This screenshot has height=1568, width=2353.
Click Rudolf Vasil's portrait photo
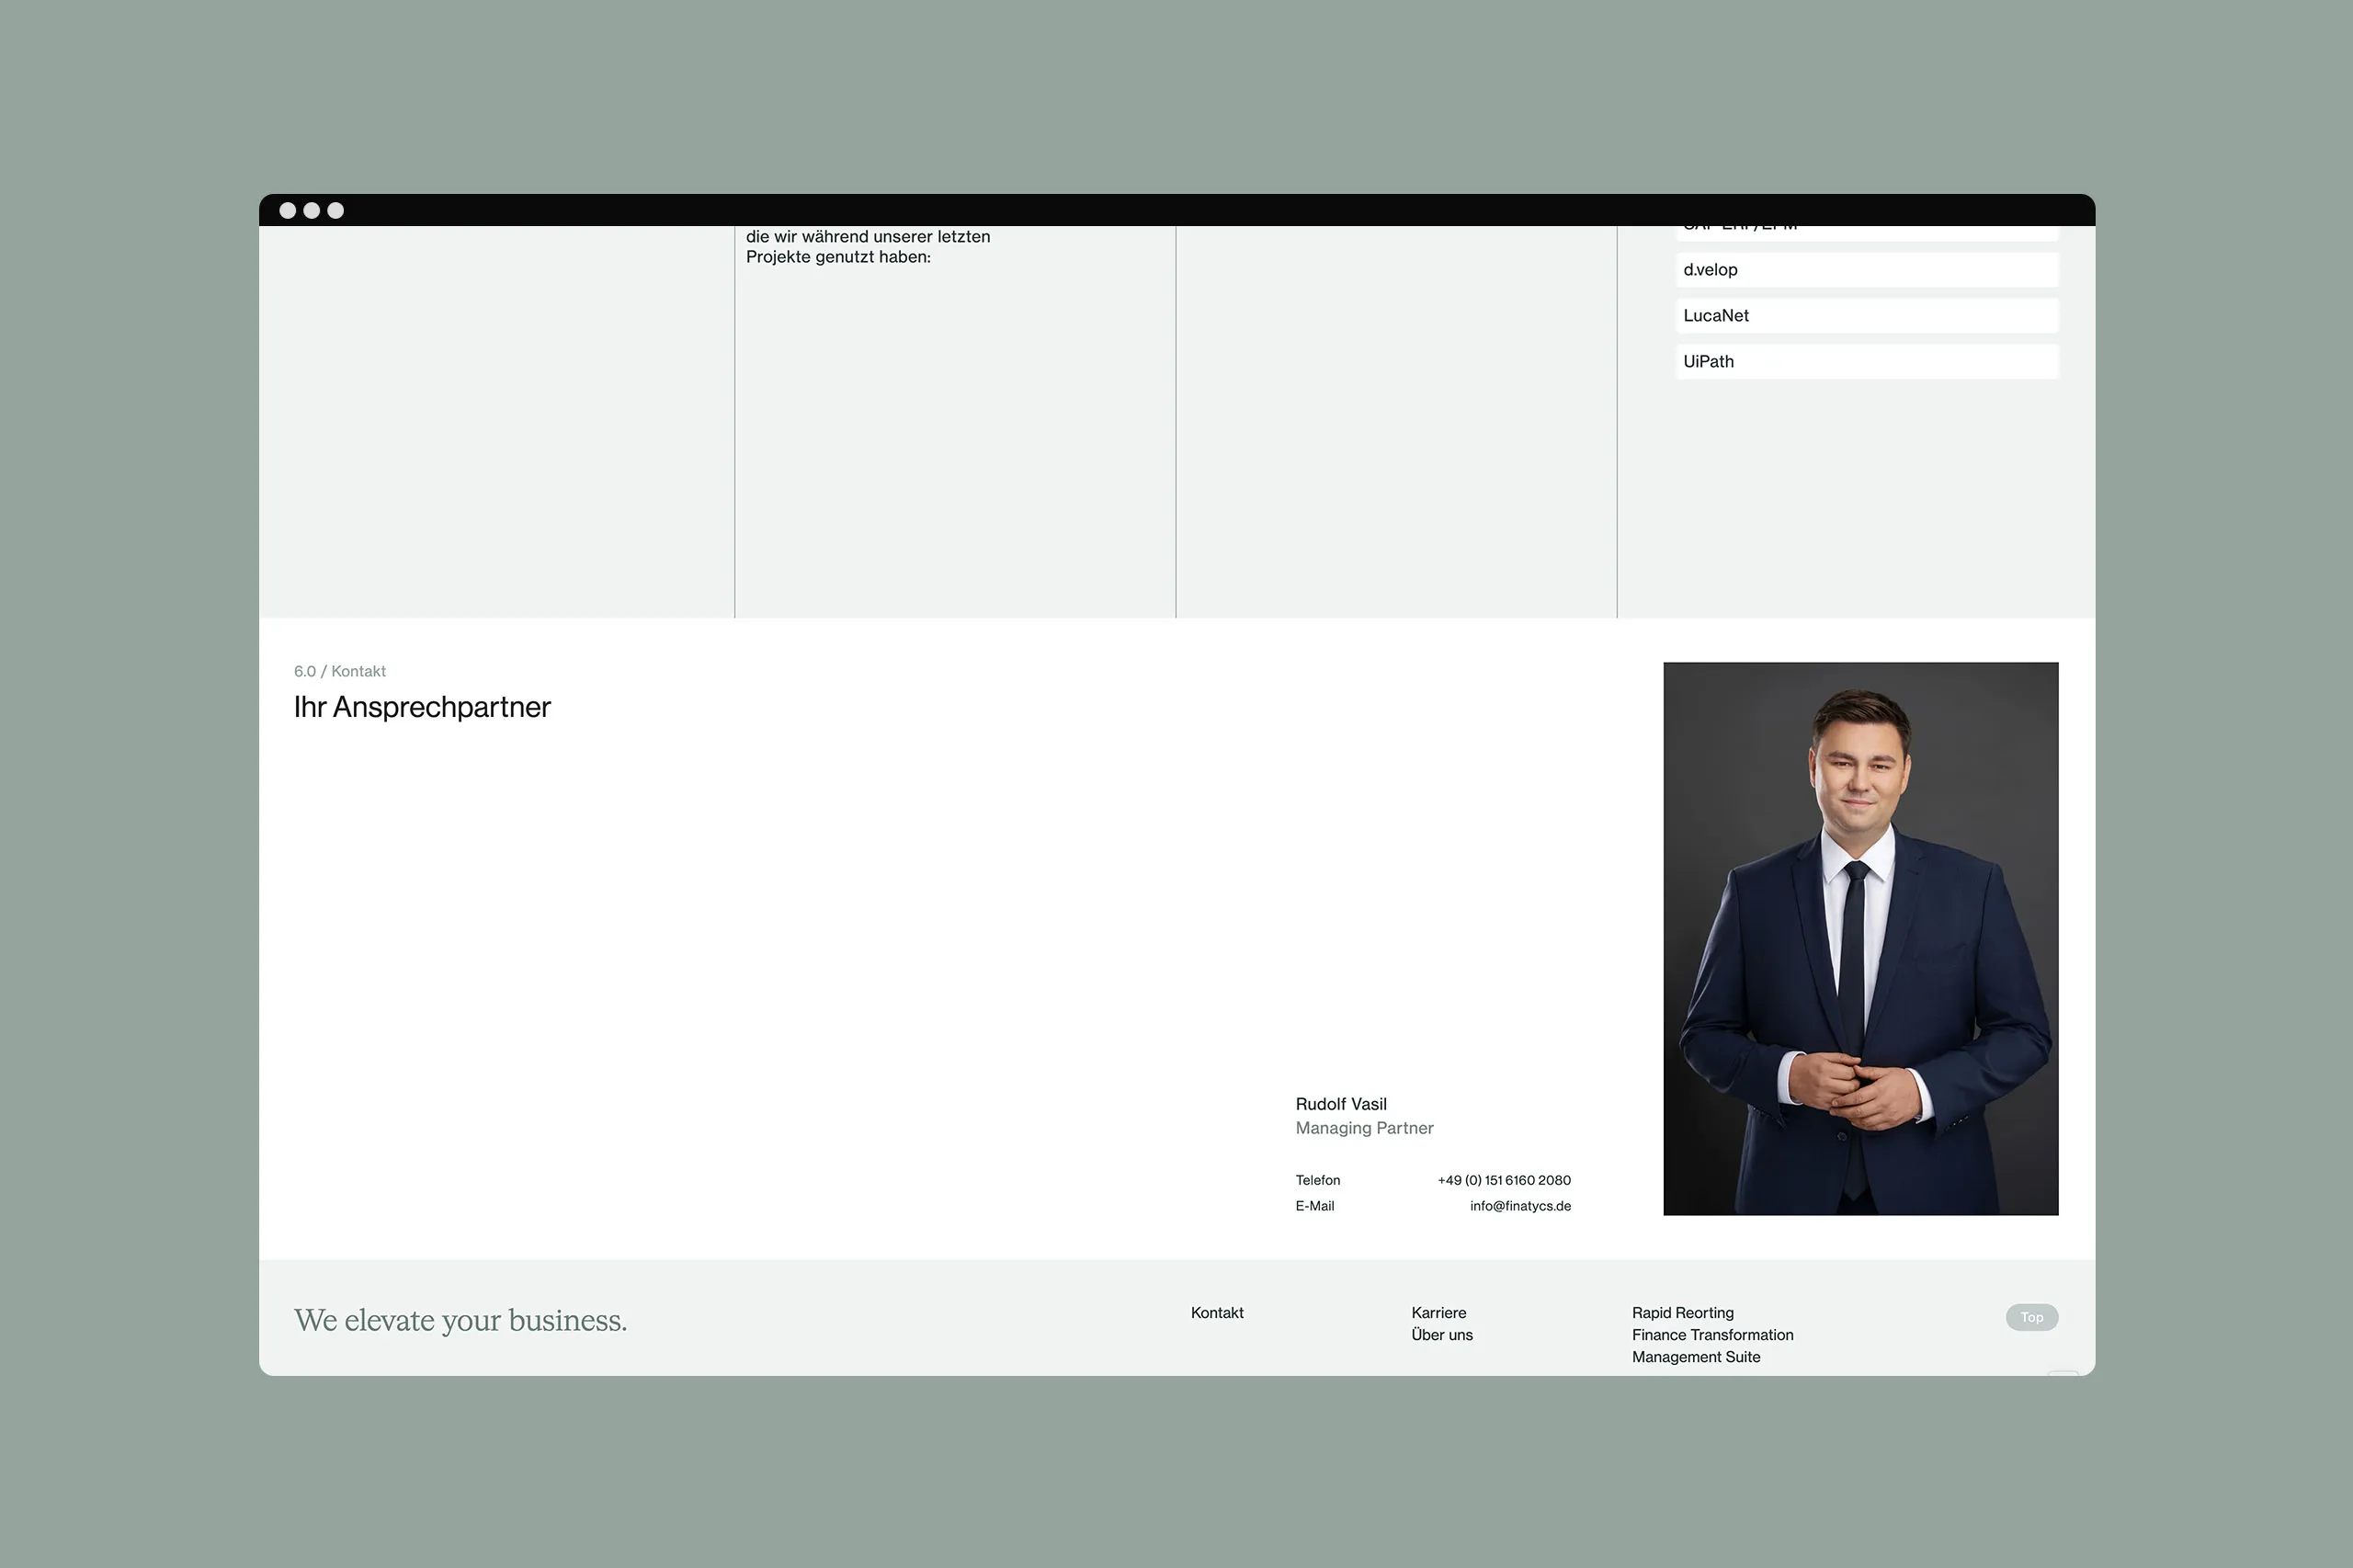pos(1860,938)
